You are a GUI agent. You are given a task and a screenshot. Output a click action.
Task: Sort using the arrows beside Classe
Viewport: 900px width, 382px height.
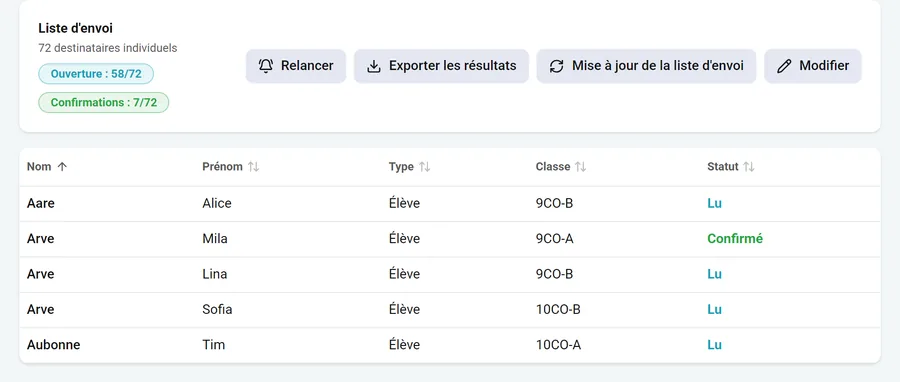580,167
